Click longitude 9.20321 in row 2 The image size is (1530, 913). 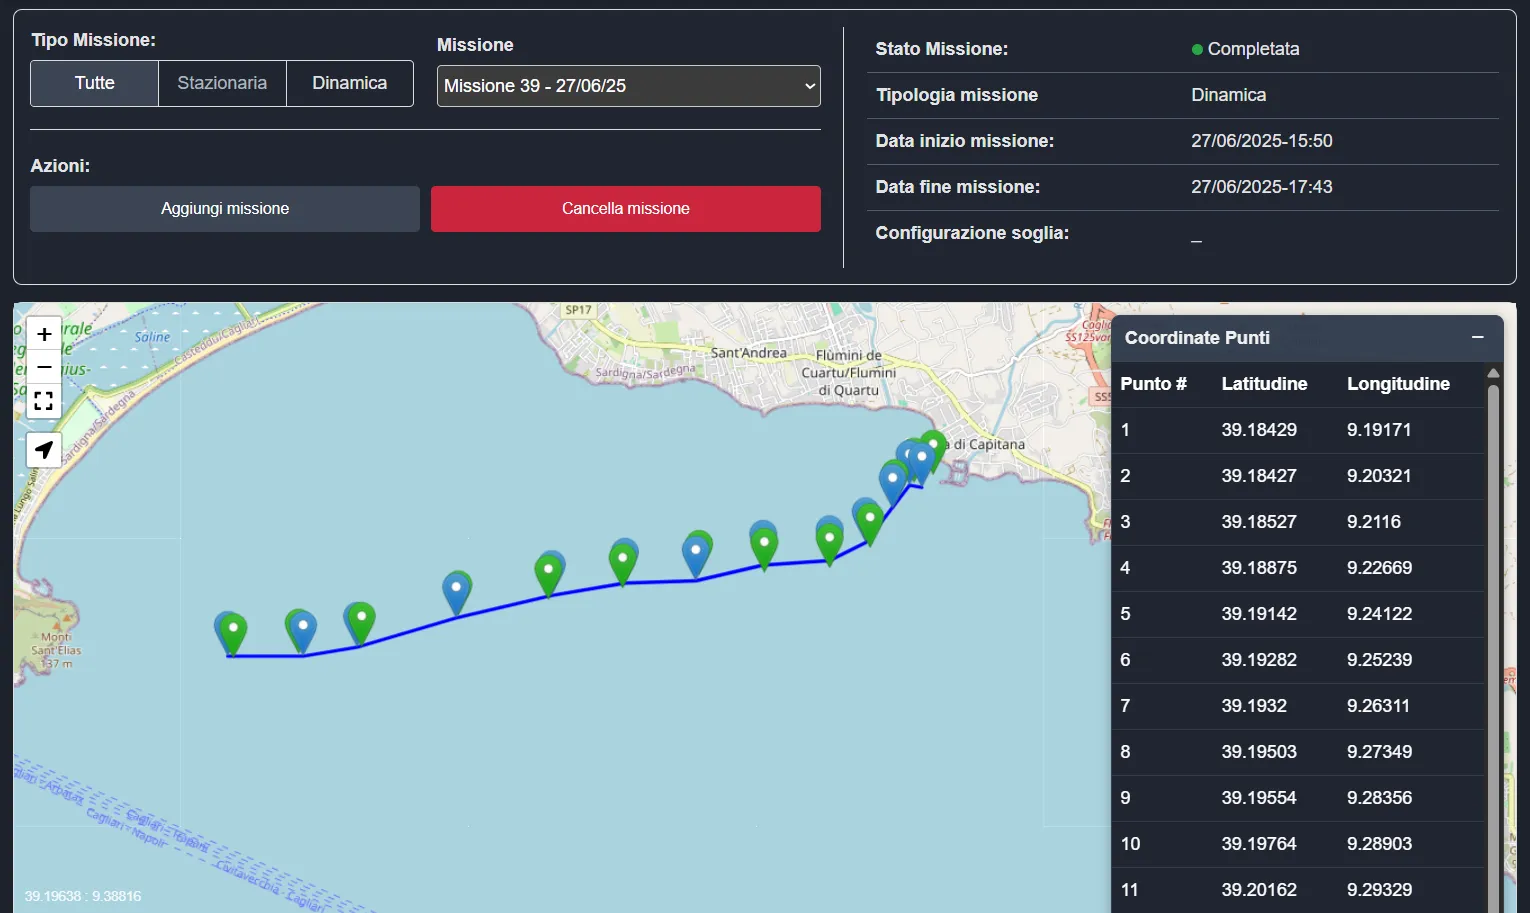point(1379,476)
